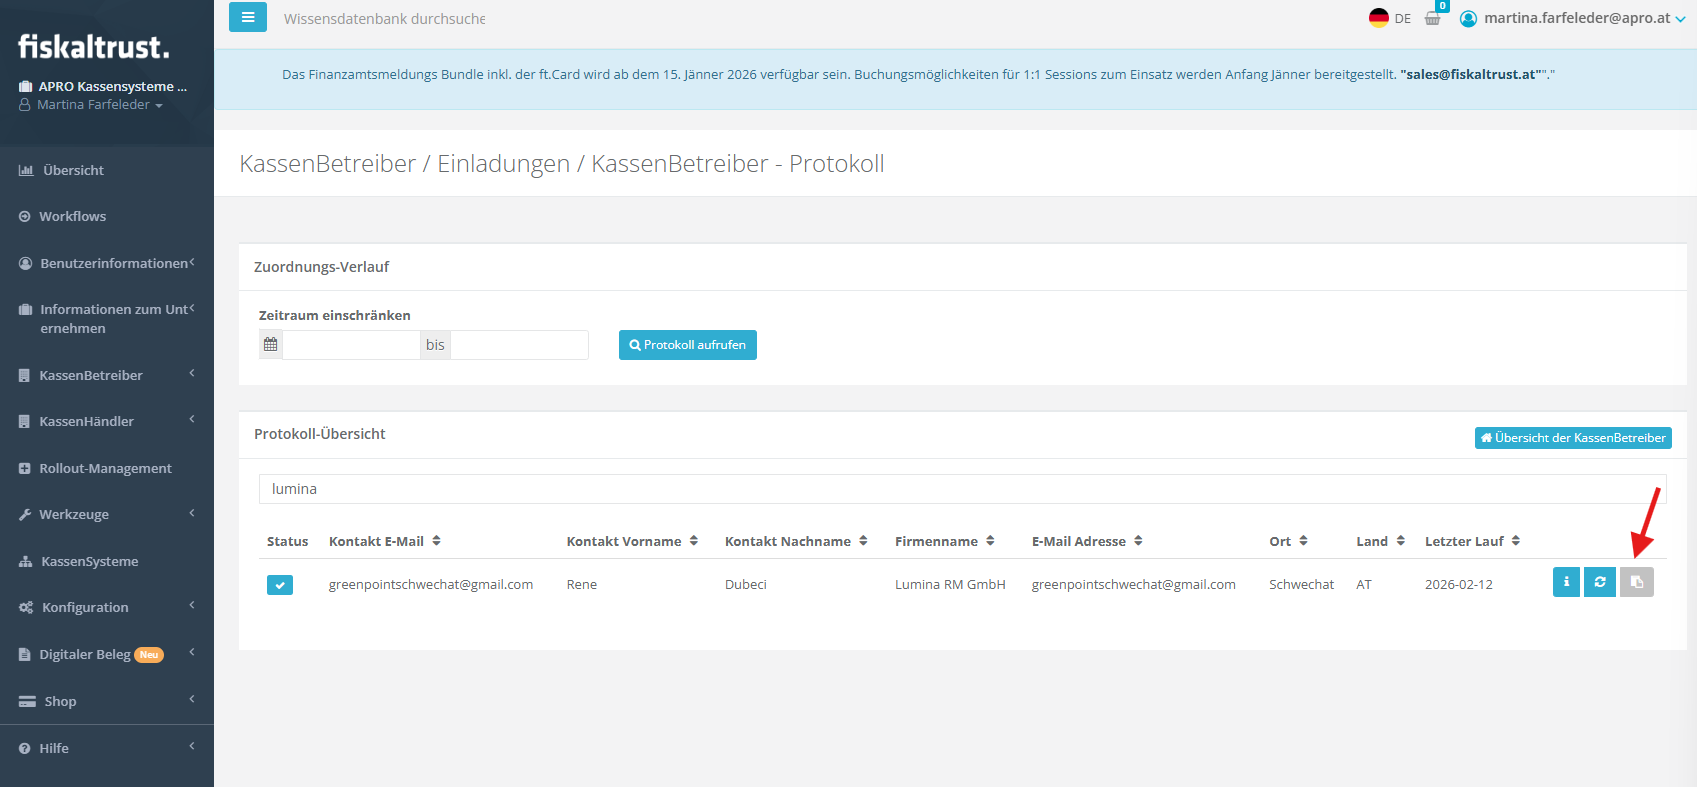Click the calendar icon for date range
Image resolution: width=1697 pixels, height=787 pixels.
click(271, 345)
